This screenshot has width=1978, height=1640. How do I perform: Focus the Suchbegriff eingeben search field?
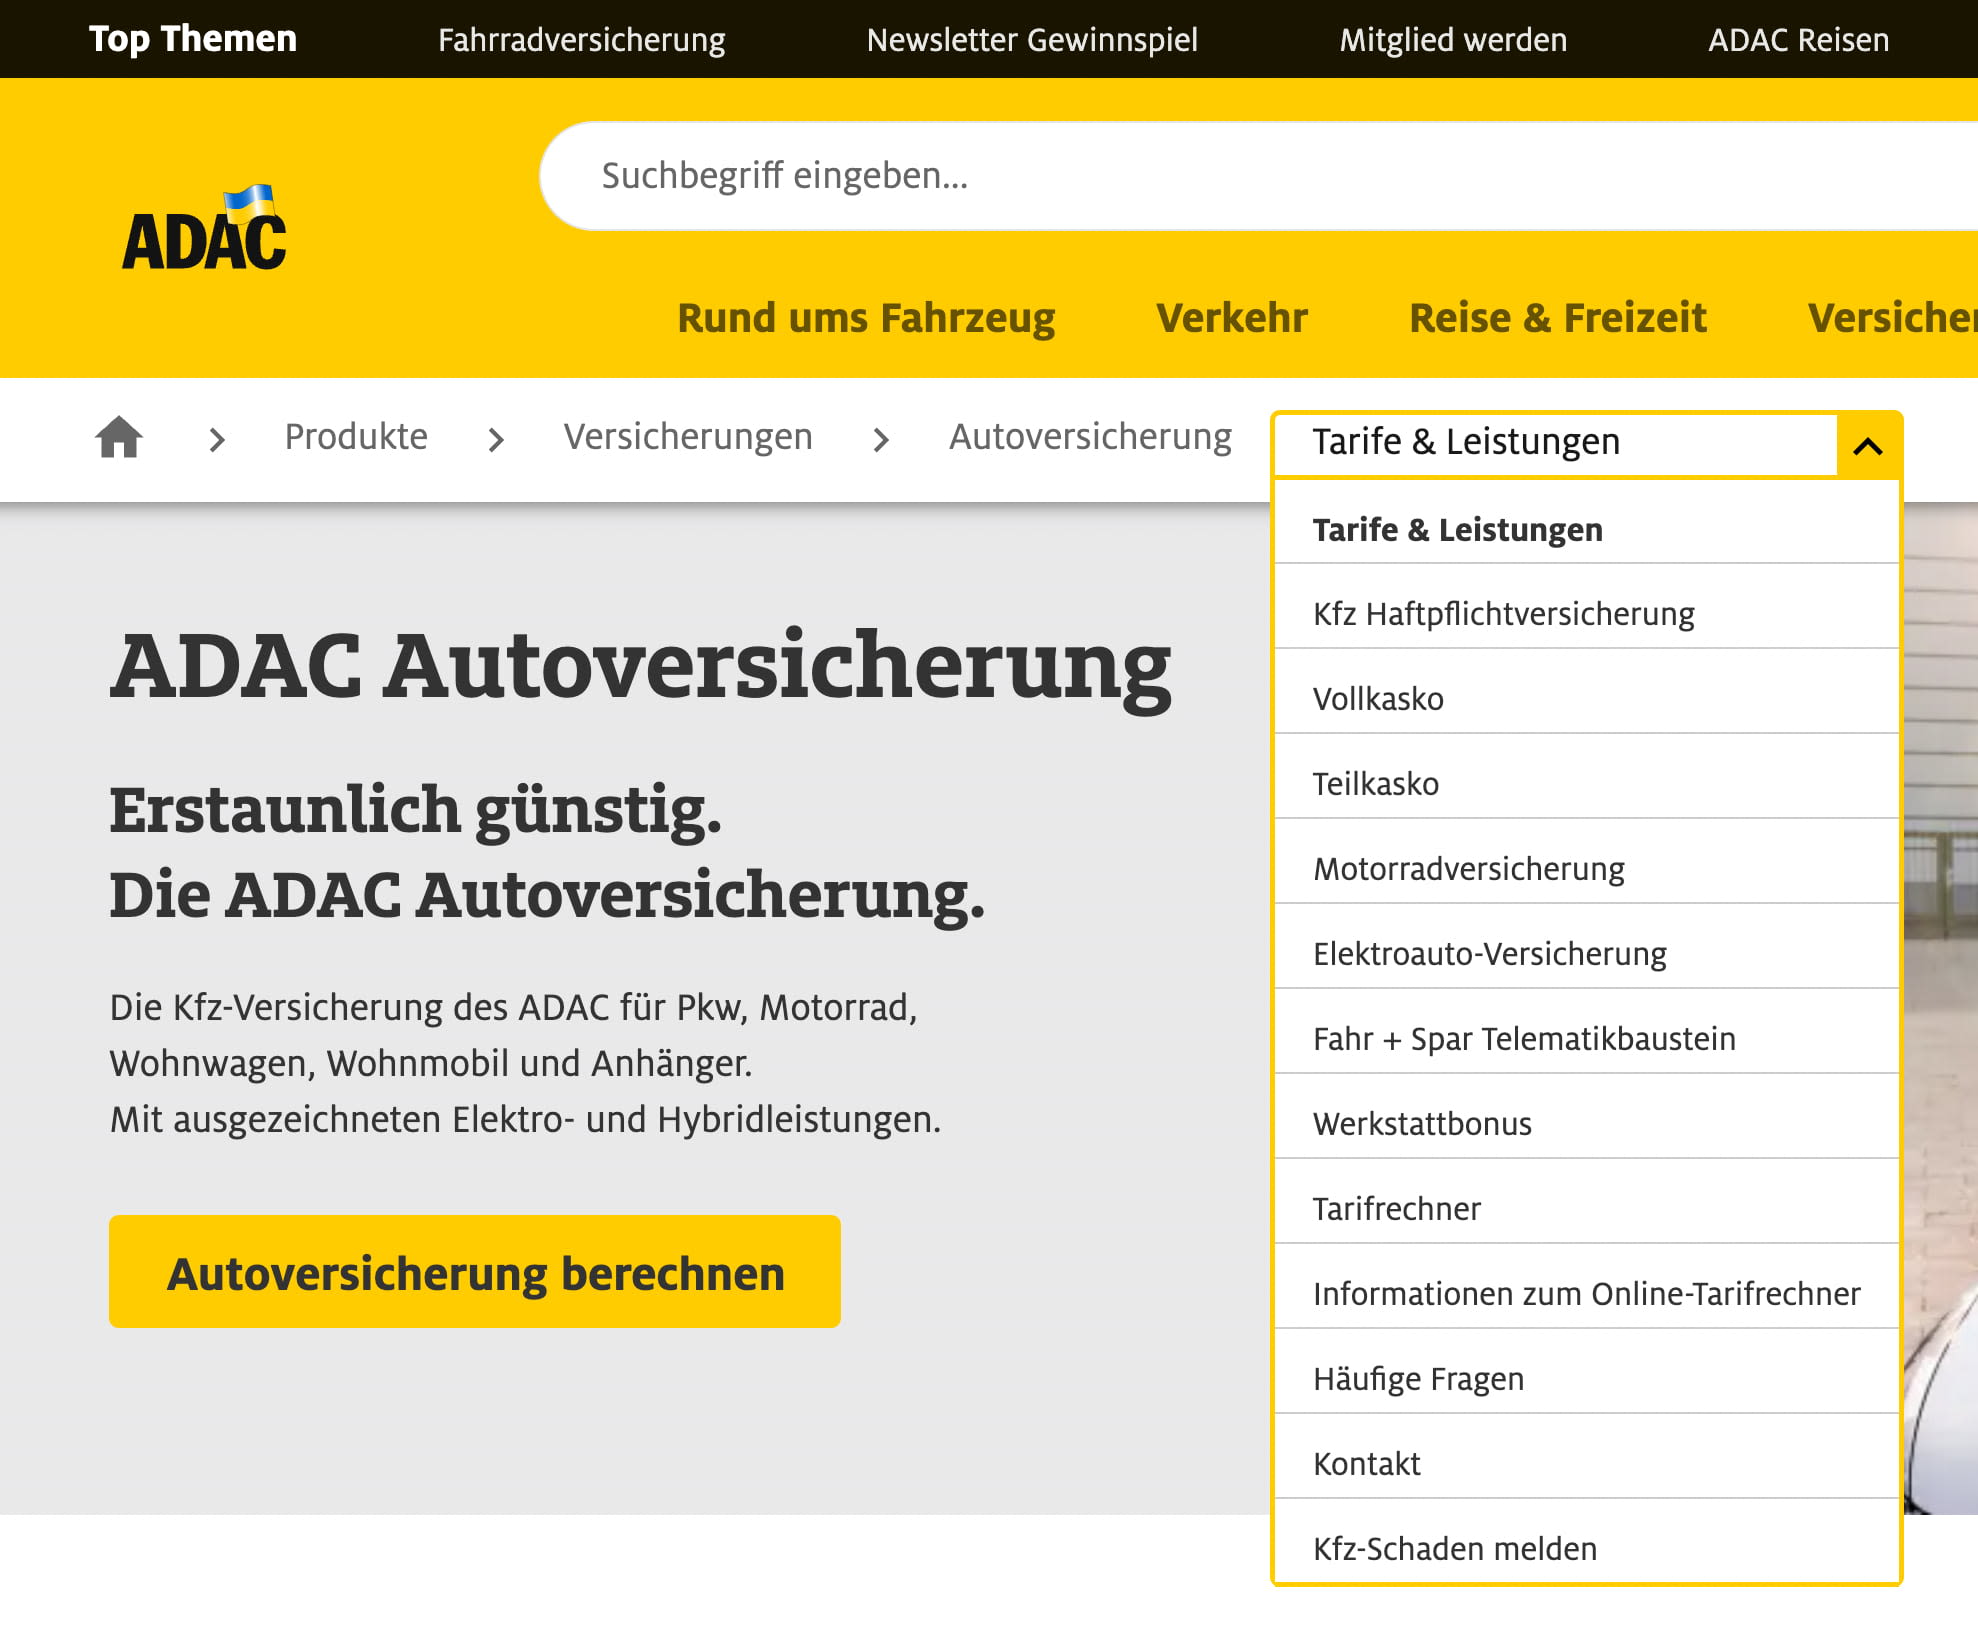(x=1259, y=176)
